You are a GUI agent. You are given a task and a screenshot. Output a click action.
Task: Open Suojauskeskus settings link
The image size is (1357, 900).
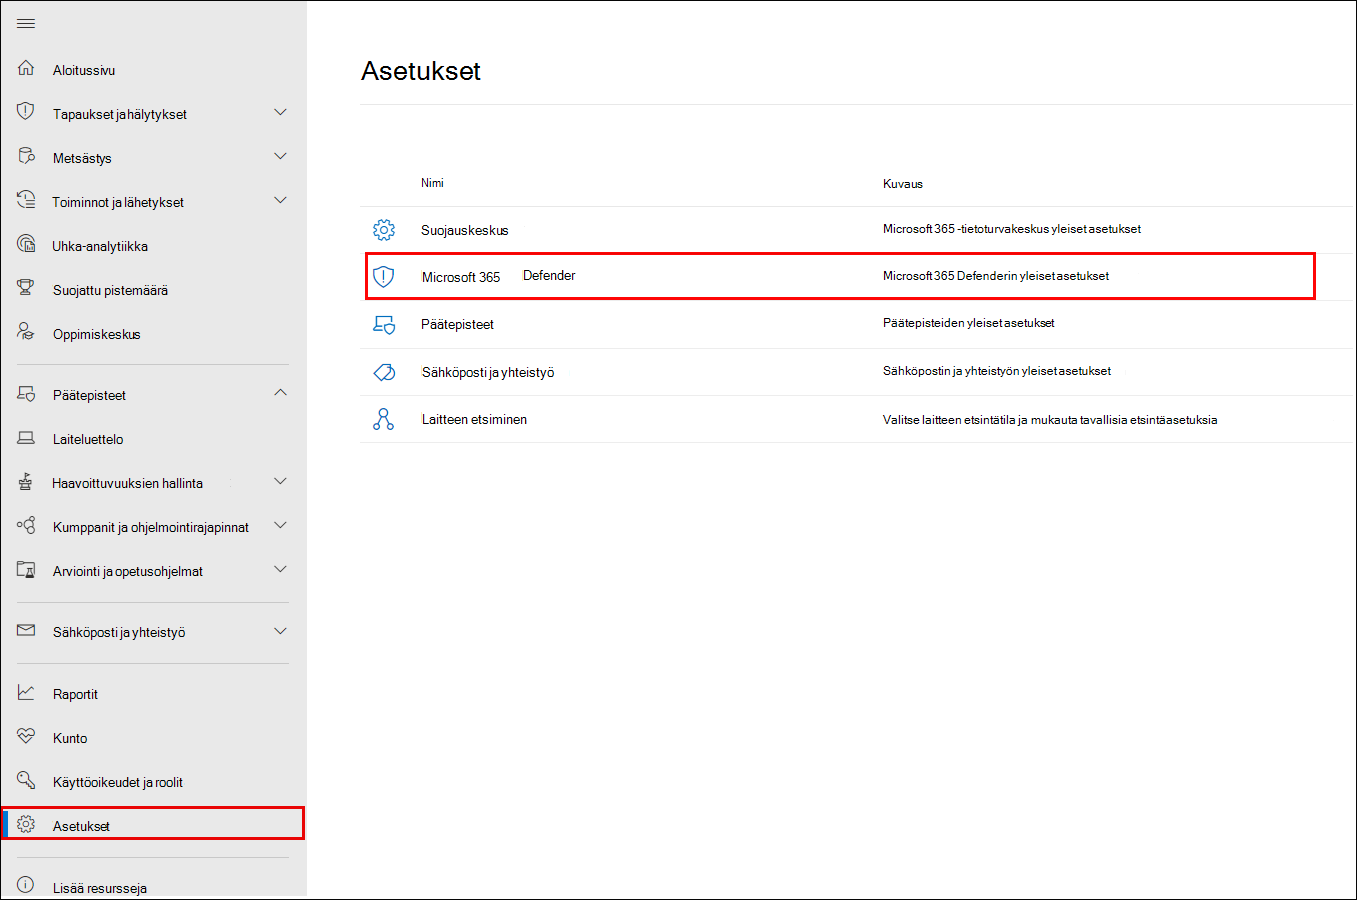pyautogui.click(x=464, y=230)
